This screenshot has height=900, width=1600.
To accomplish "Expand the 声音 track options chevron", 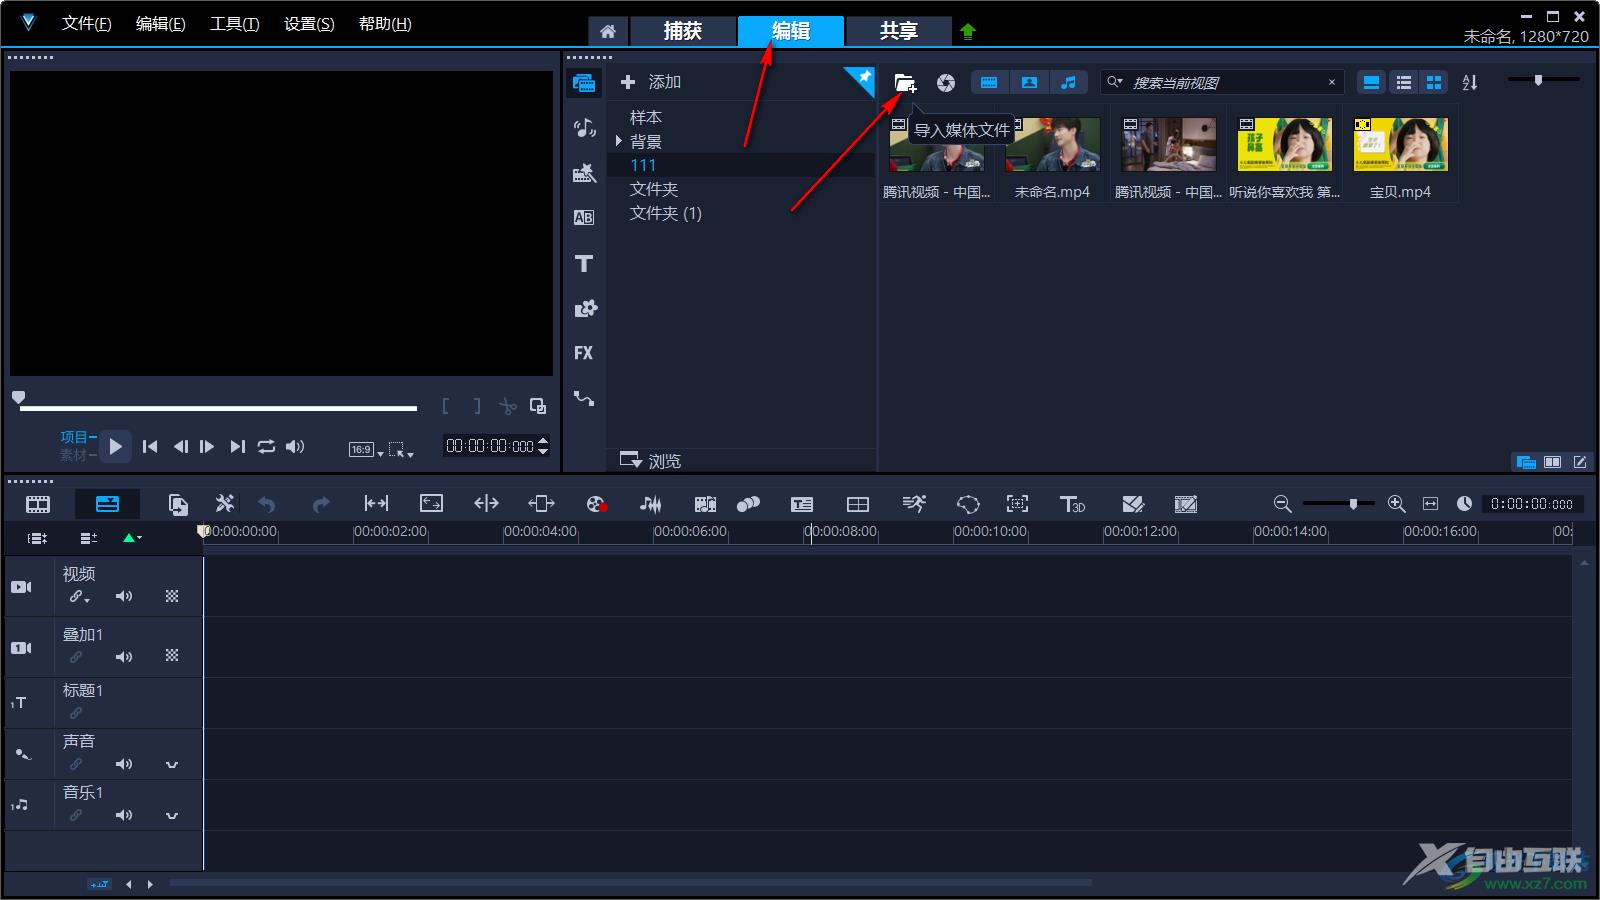I will point(172,765).
